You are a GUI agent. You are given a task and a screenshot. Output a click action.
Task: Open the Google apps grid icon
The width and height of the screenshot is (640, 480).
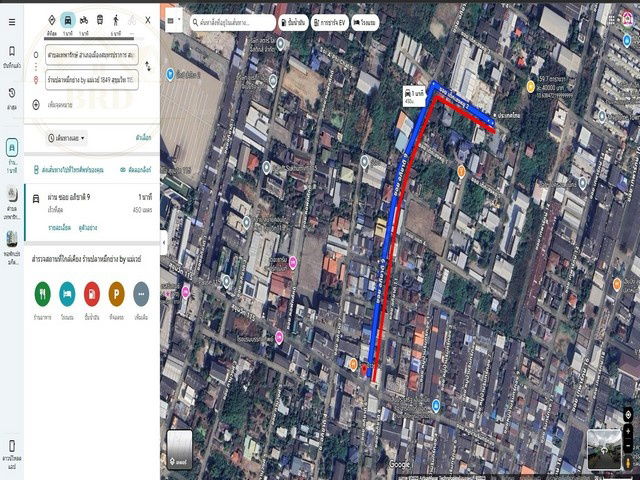(611, 19)
